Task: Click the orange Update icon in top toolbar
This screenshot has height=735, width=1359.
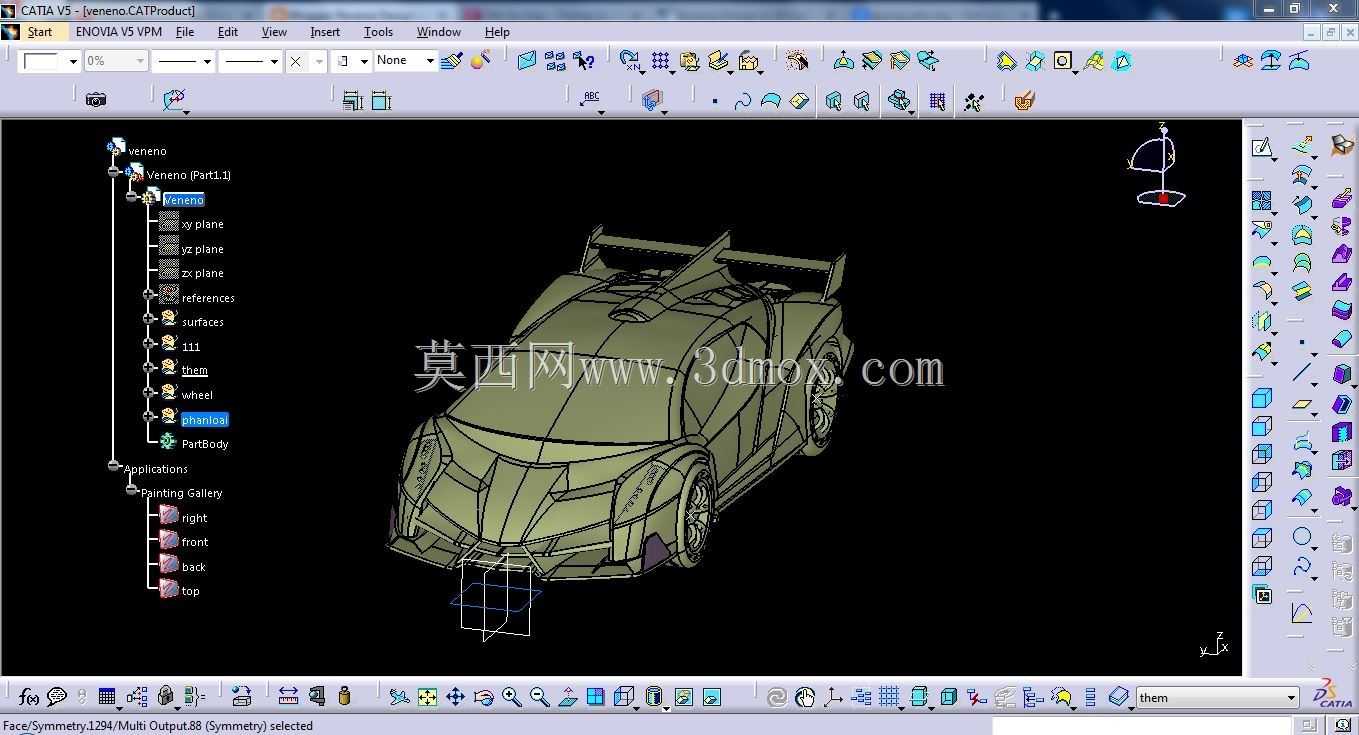Action: (1024, 100)
